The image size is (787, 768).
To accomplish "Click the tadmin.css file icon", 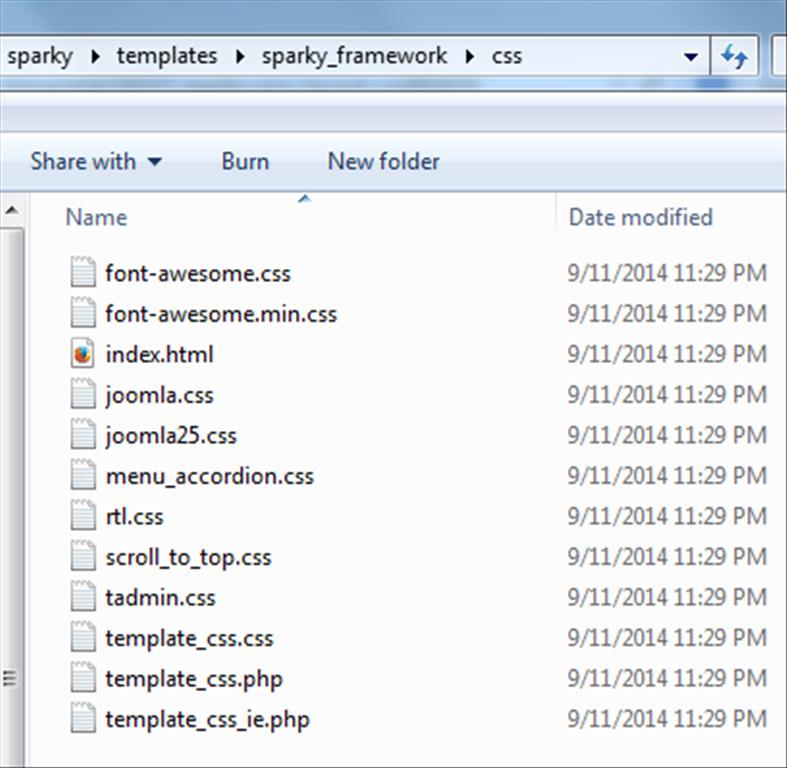I will [x=83, y=597].
